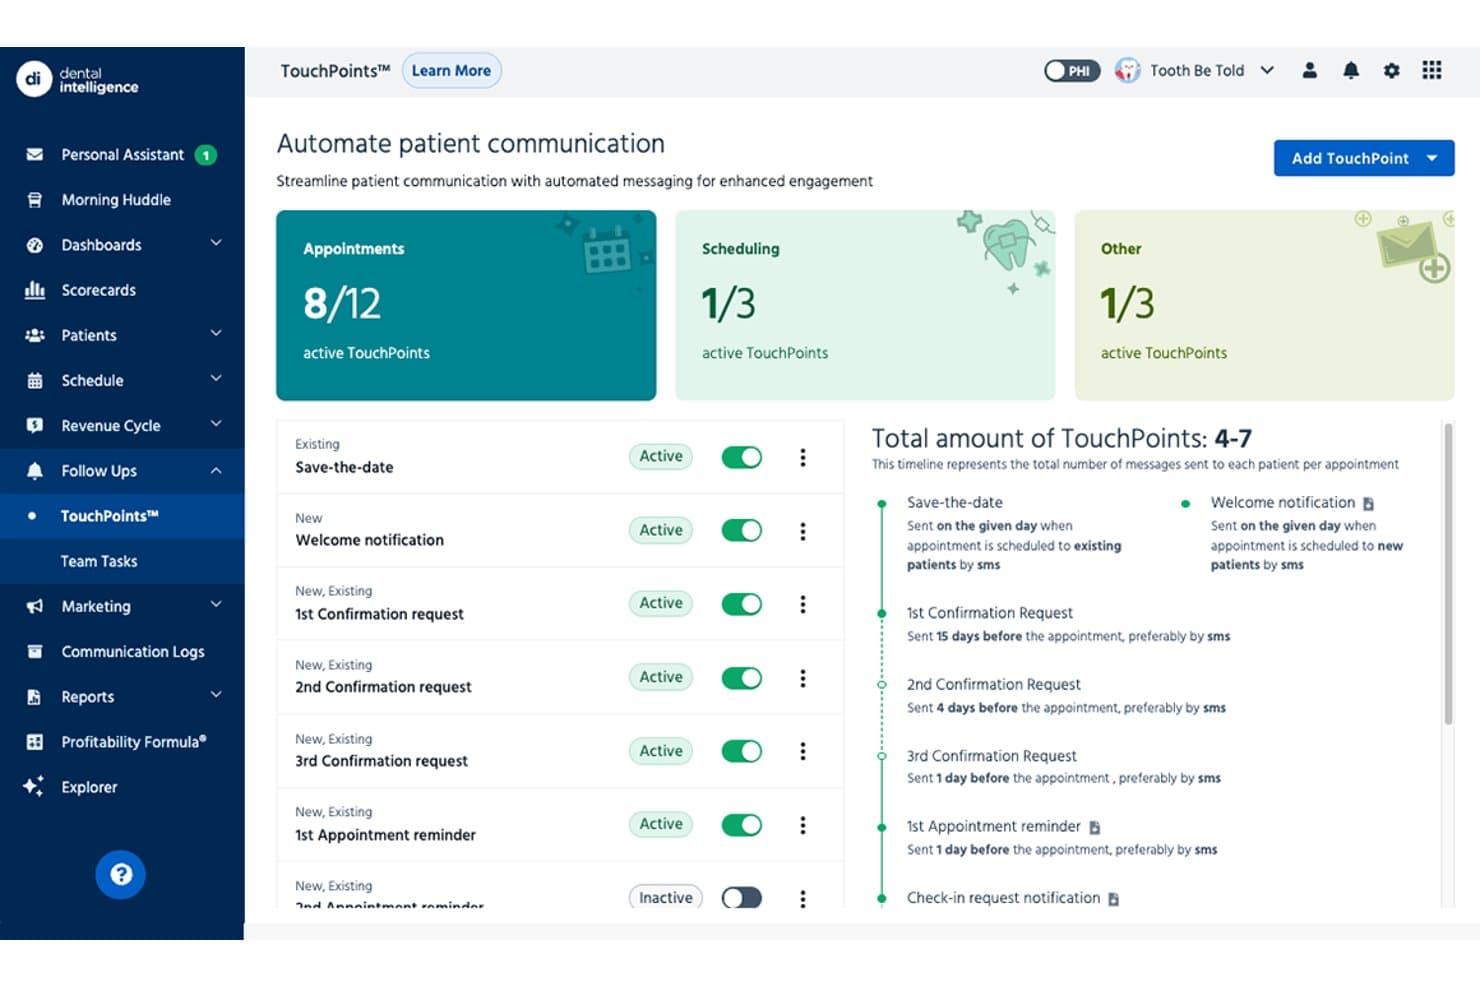This screenshot has height=987, width=1480.
Task: Click the Revenue Cycle dollar icon
Action: click(34, 425)
